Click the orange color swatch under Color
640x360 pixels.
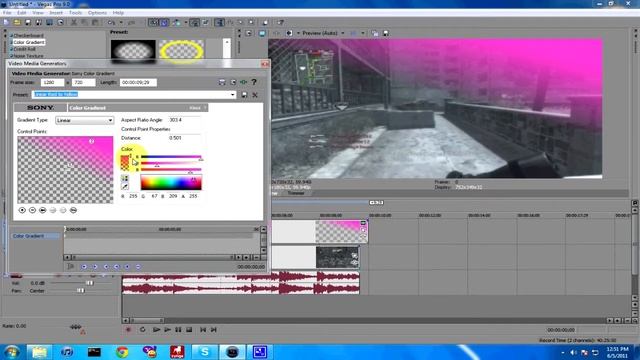coord(125,163)
